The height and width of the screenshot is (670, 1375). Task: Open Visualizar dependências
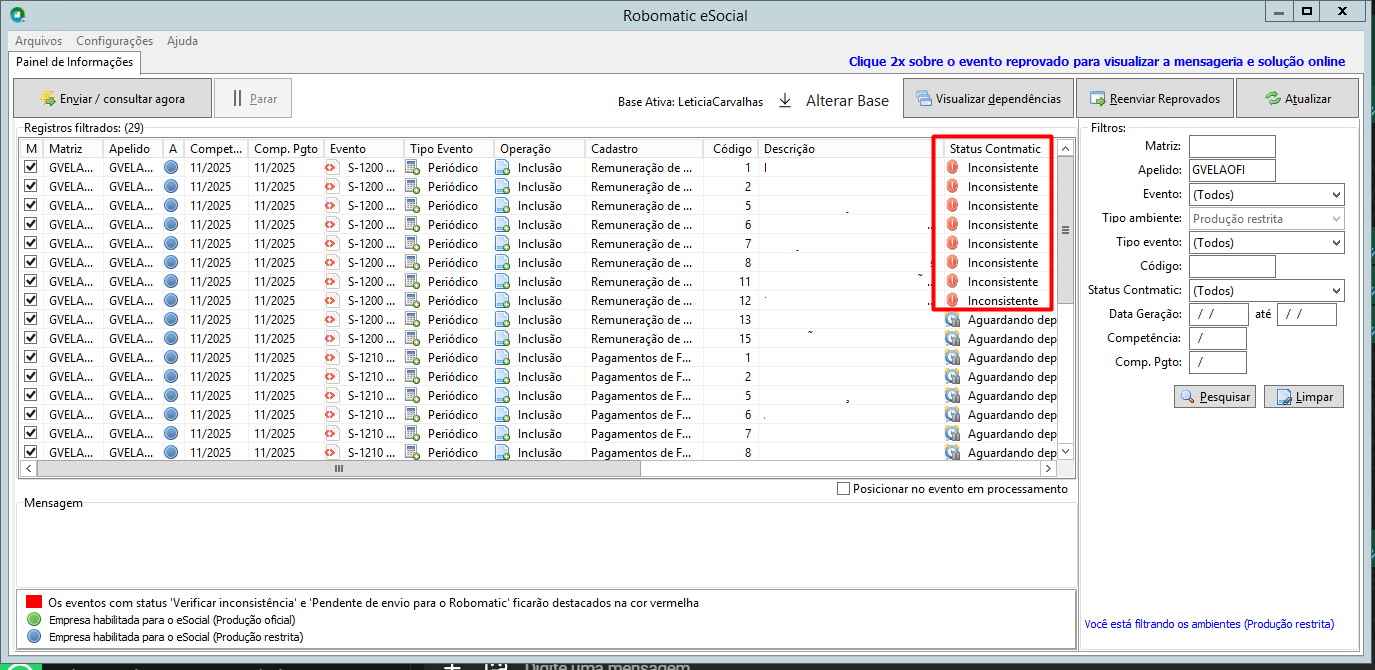click(x=988, y=99)
